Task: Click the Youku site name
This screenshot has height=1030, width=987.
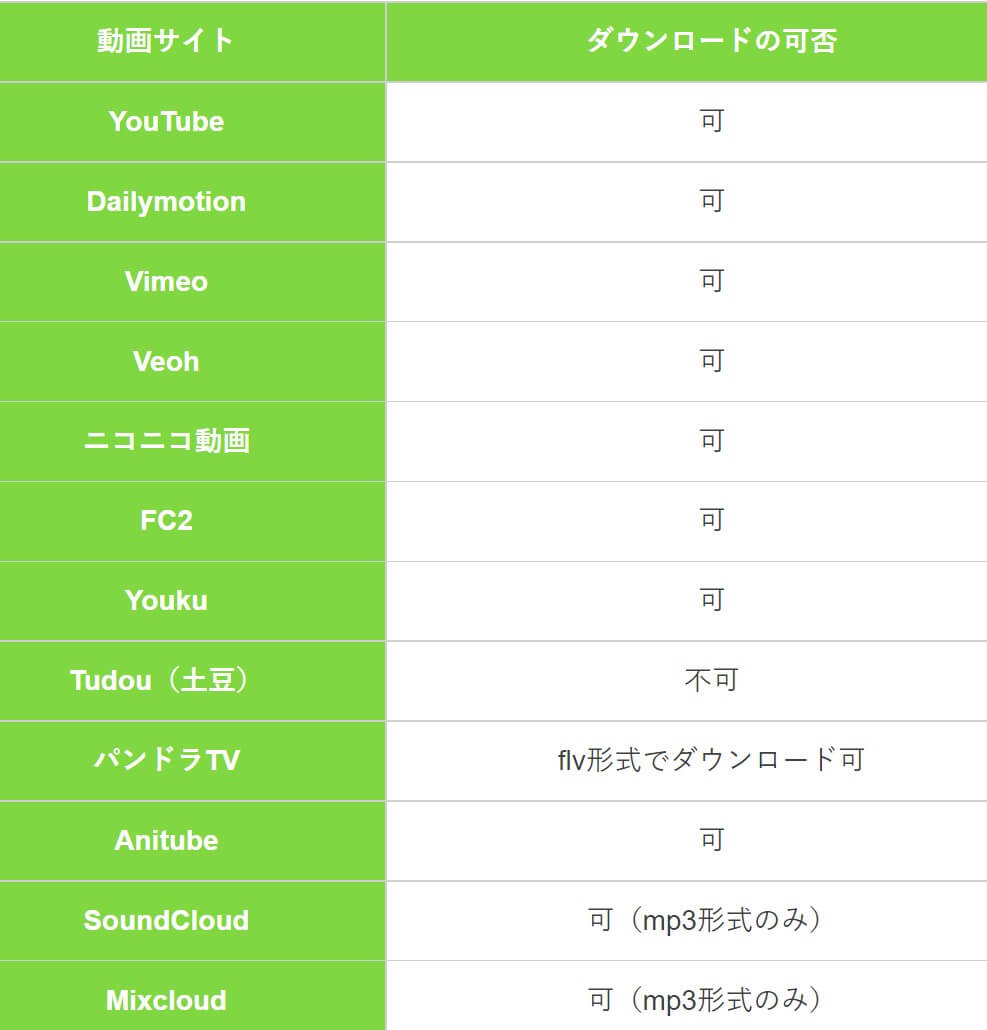Action: (166, 601)
